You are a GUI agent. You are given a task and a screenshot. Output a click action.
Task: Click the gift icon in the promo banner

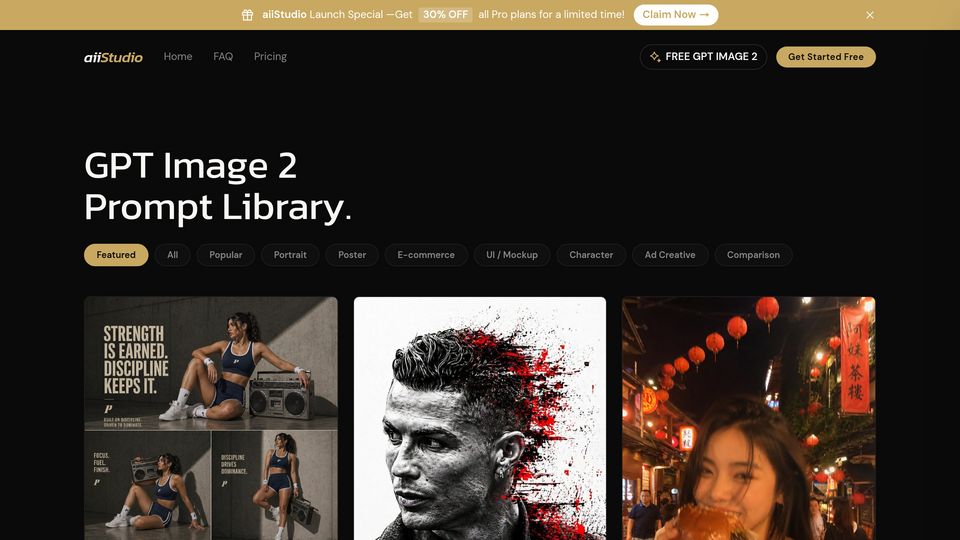tap(247, 15)
